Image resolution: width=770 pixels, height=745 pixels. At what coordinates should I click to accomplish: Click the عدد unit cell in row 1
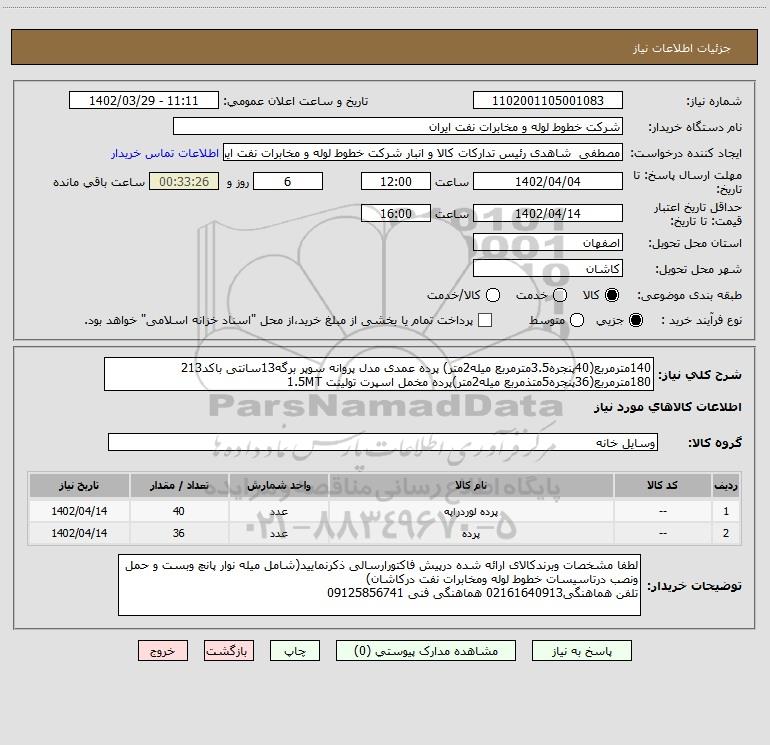click(278, 511)
